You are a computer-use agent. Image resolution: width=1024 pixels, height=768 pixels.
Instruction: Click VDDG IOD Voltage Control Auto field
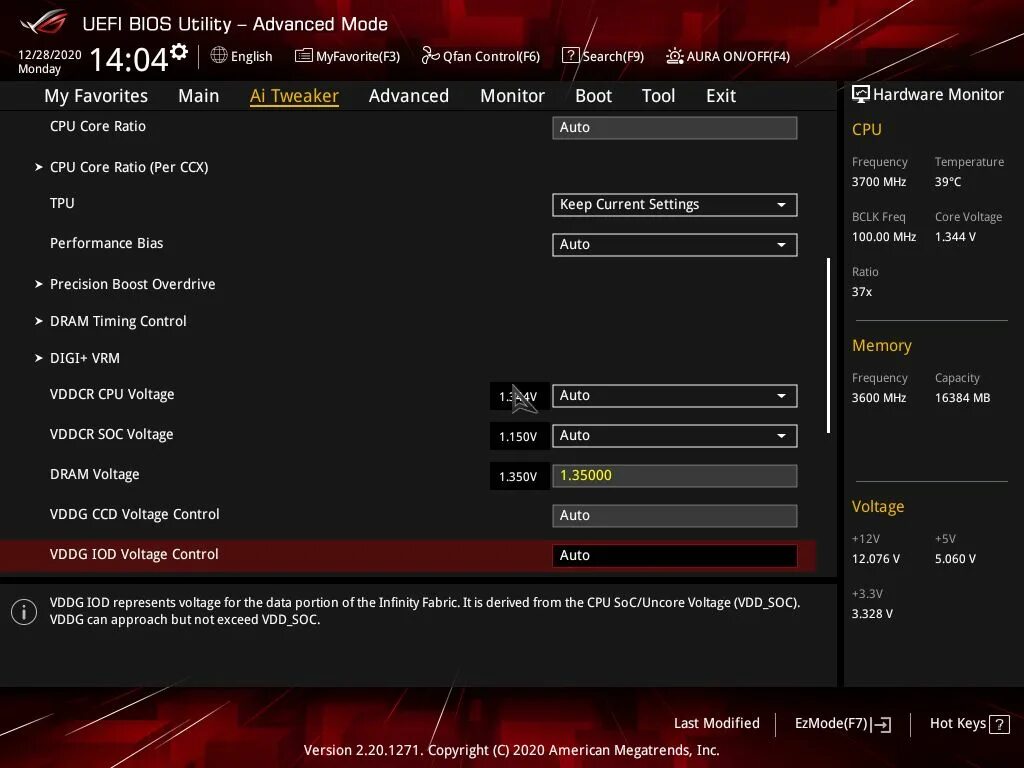[x=675, y=555]
